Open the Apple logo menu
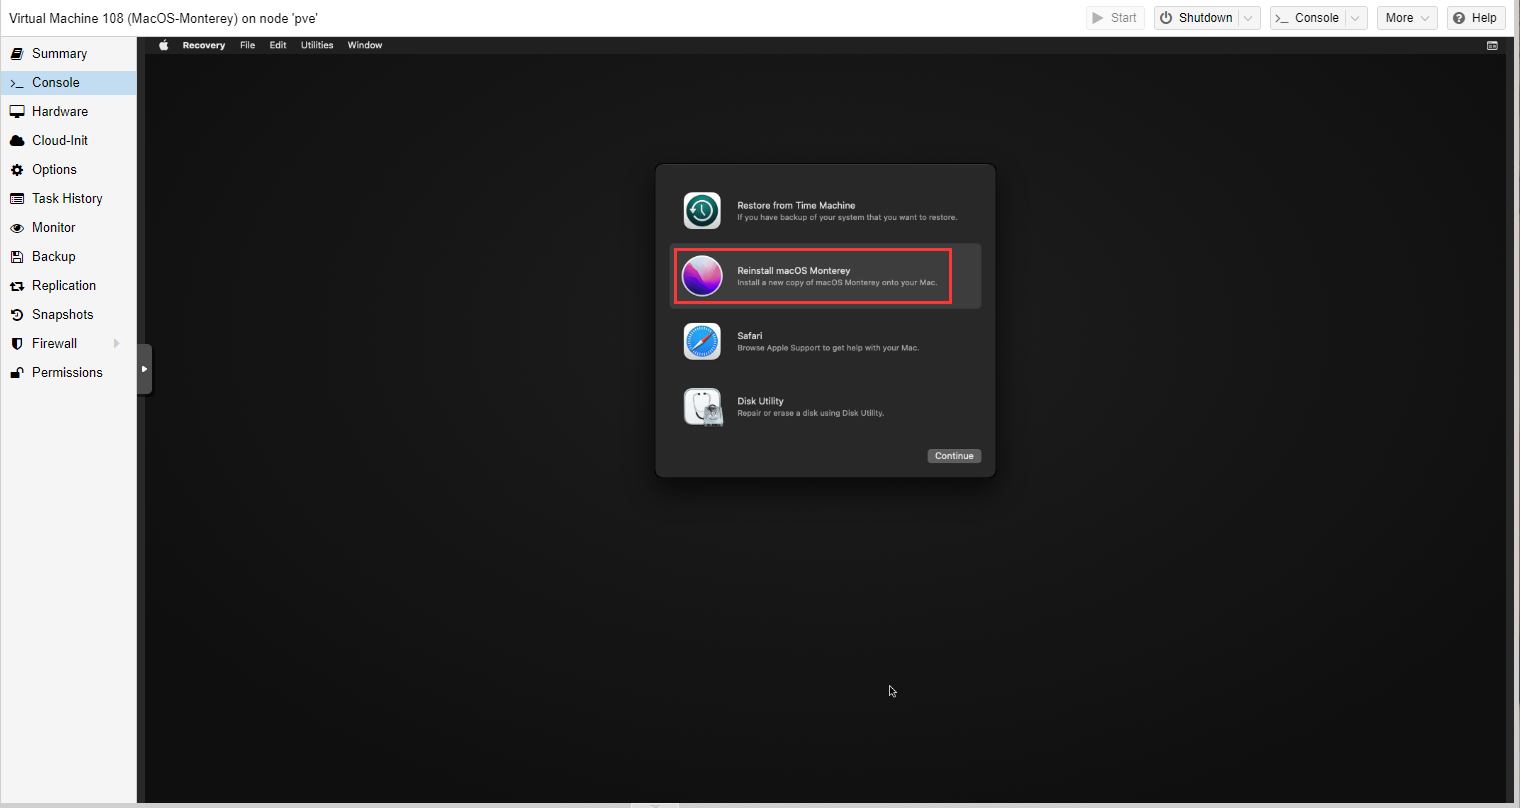Image resolution: width=1520 pixels, height=808 pixels. 163,45
